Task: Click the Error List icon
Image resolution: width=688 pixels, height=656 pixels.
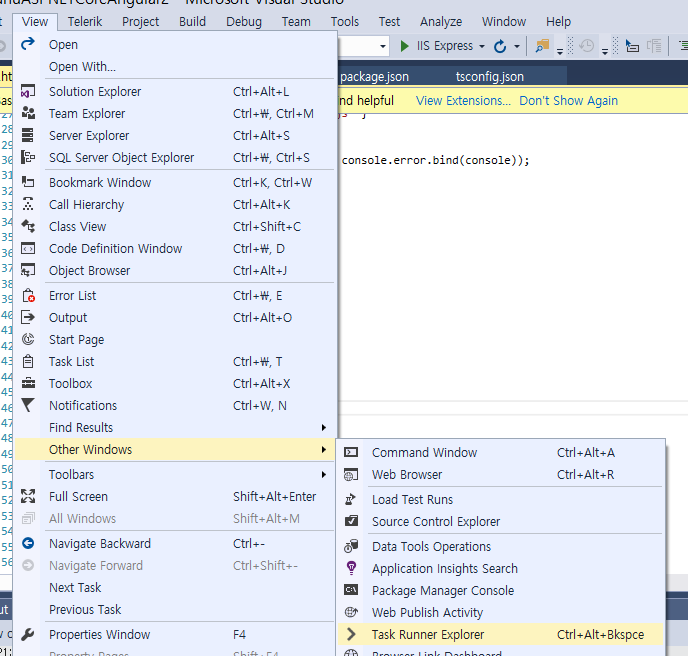Action: tap(28, 295)
